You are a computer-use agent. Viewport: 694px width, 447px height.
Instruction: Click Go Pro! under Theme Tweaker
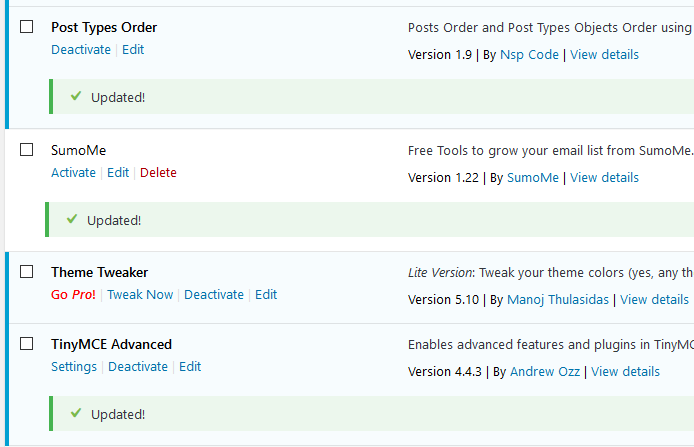coord(73,295)
